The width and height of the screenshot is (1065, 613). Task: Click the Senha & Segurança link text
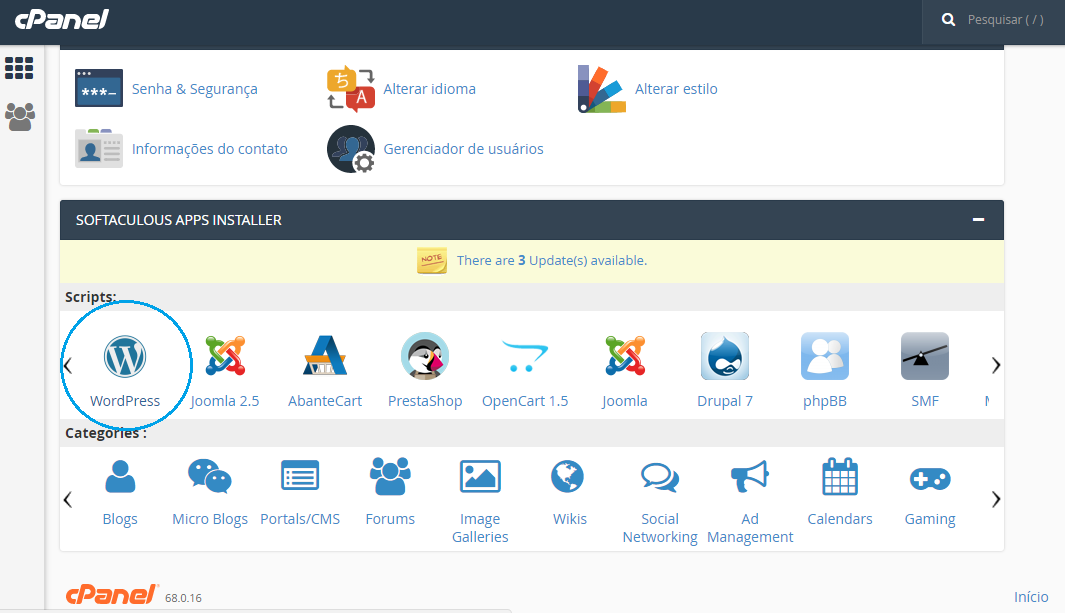[194, 89]
